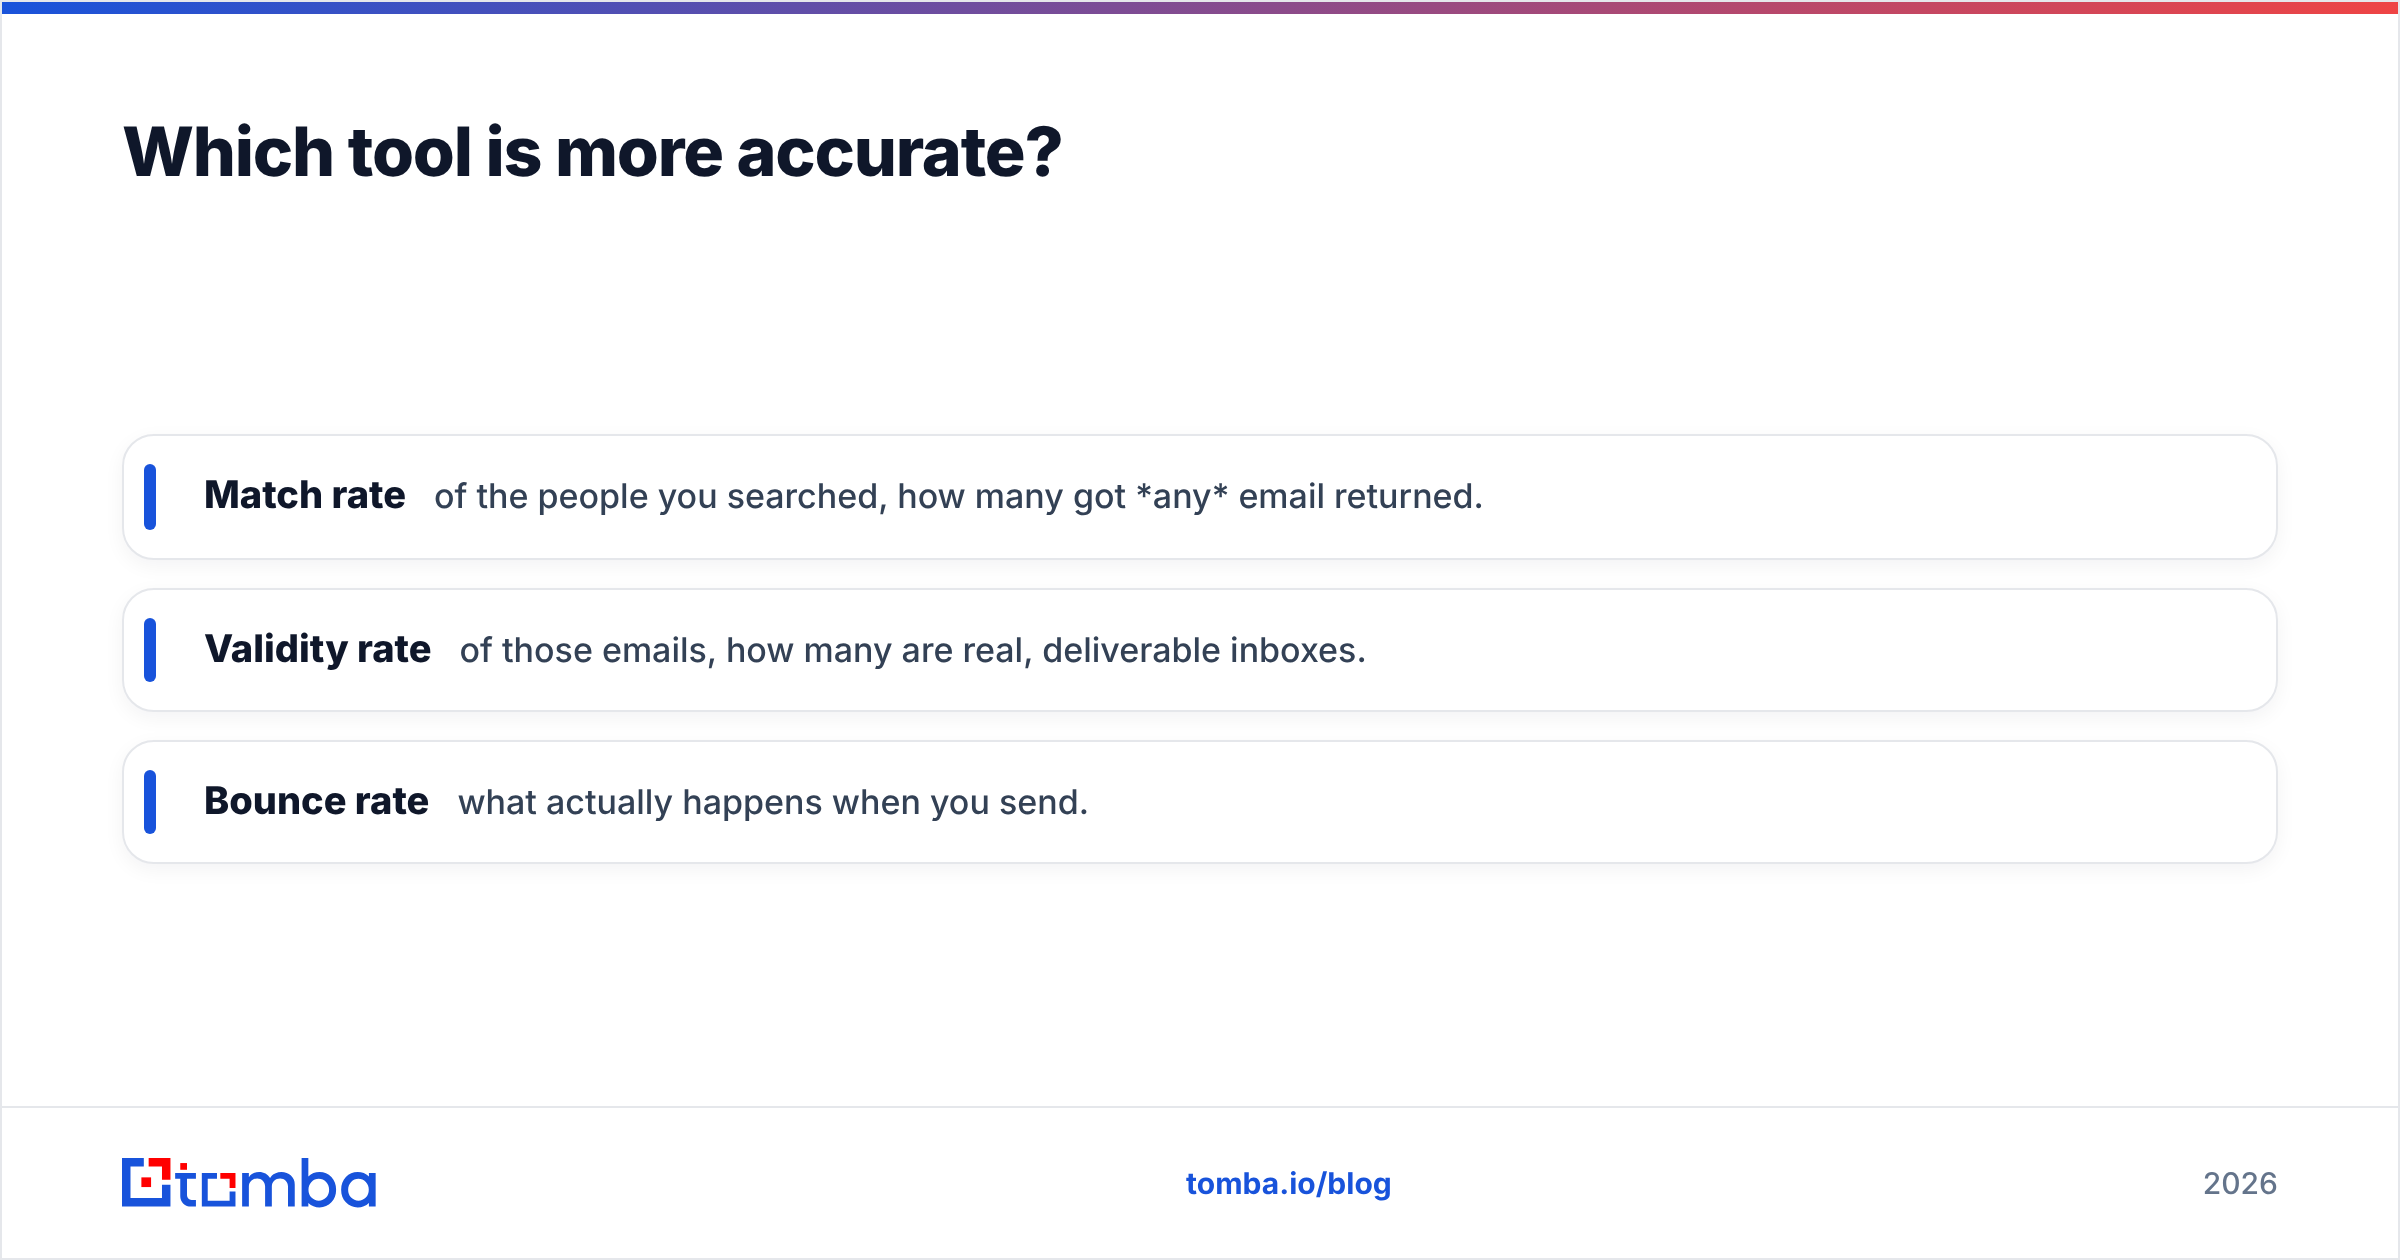2400x1260 pixels.
Task: Select the Match rate card
Action: (x=1200, y=497)
